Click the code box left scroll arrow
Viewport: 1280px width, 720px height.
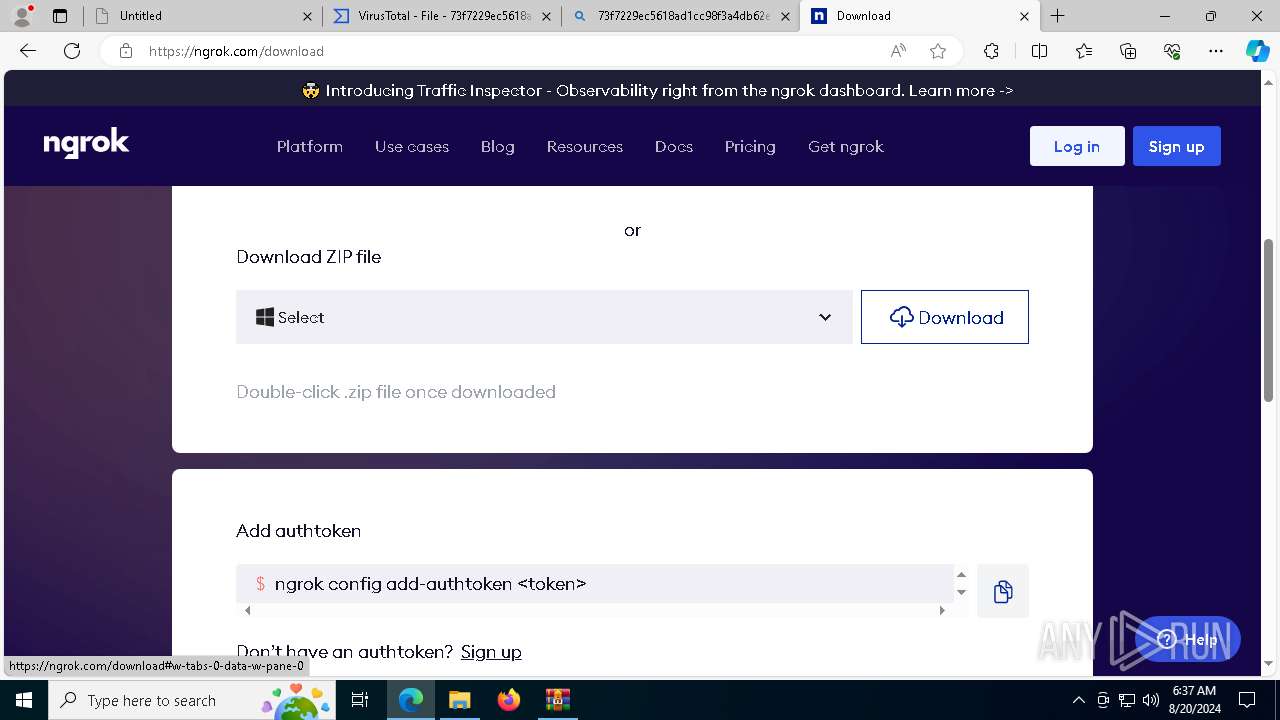pyautogui.click(x=247, y=610)
